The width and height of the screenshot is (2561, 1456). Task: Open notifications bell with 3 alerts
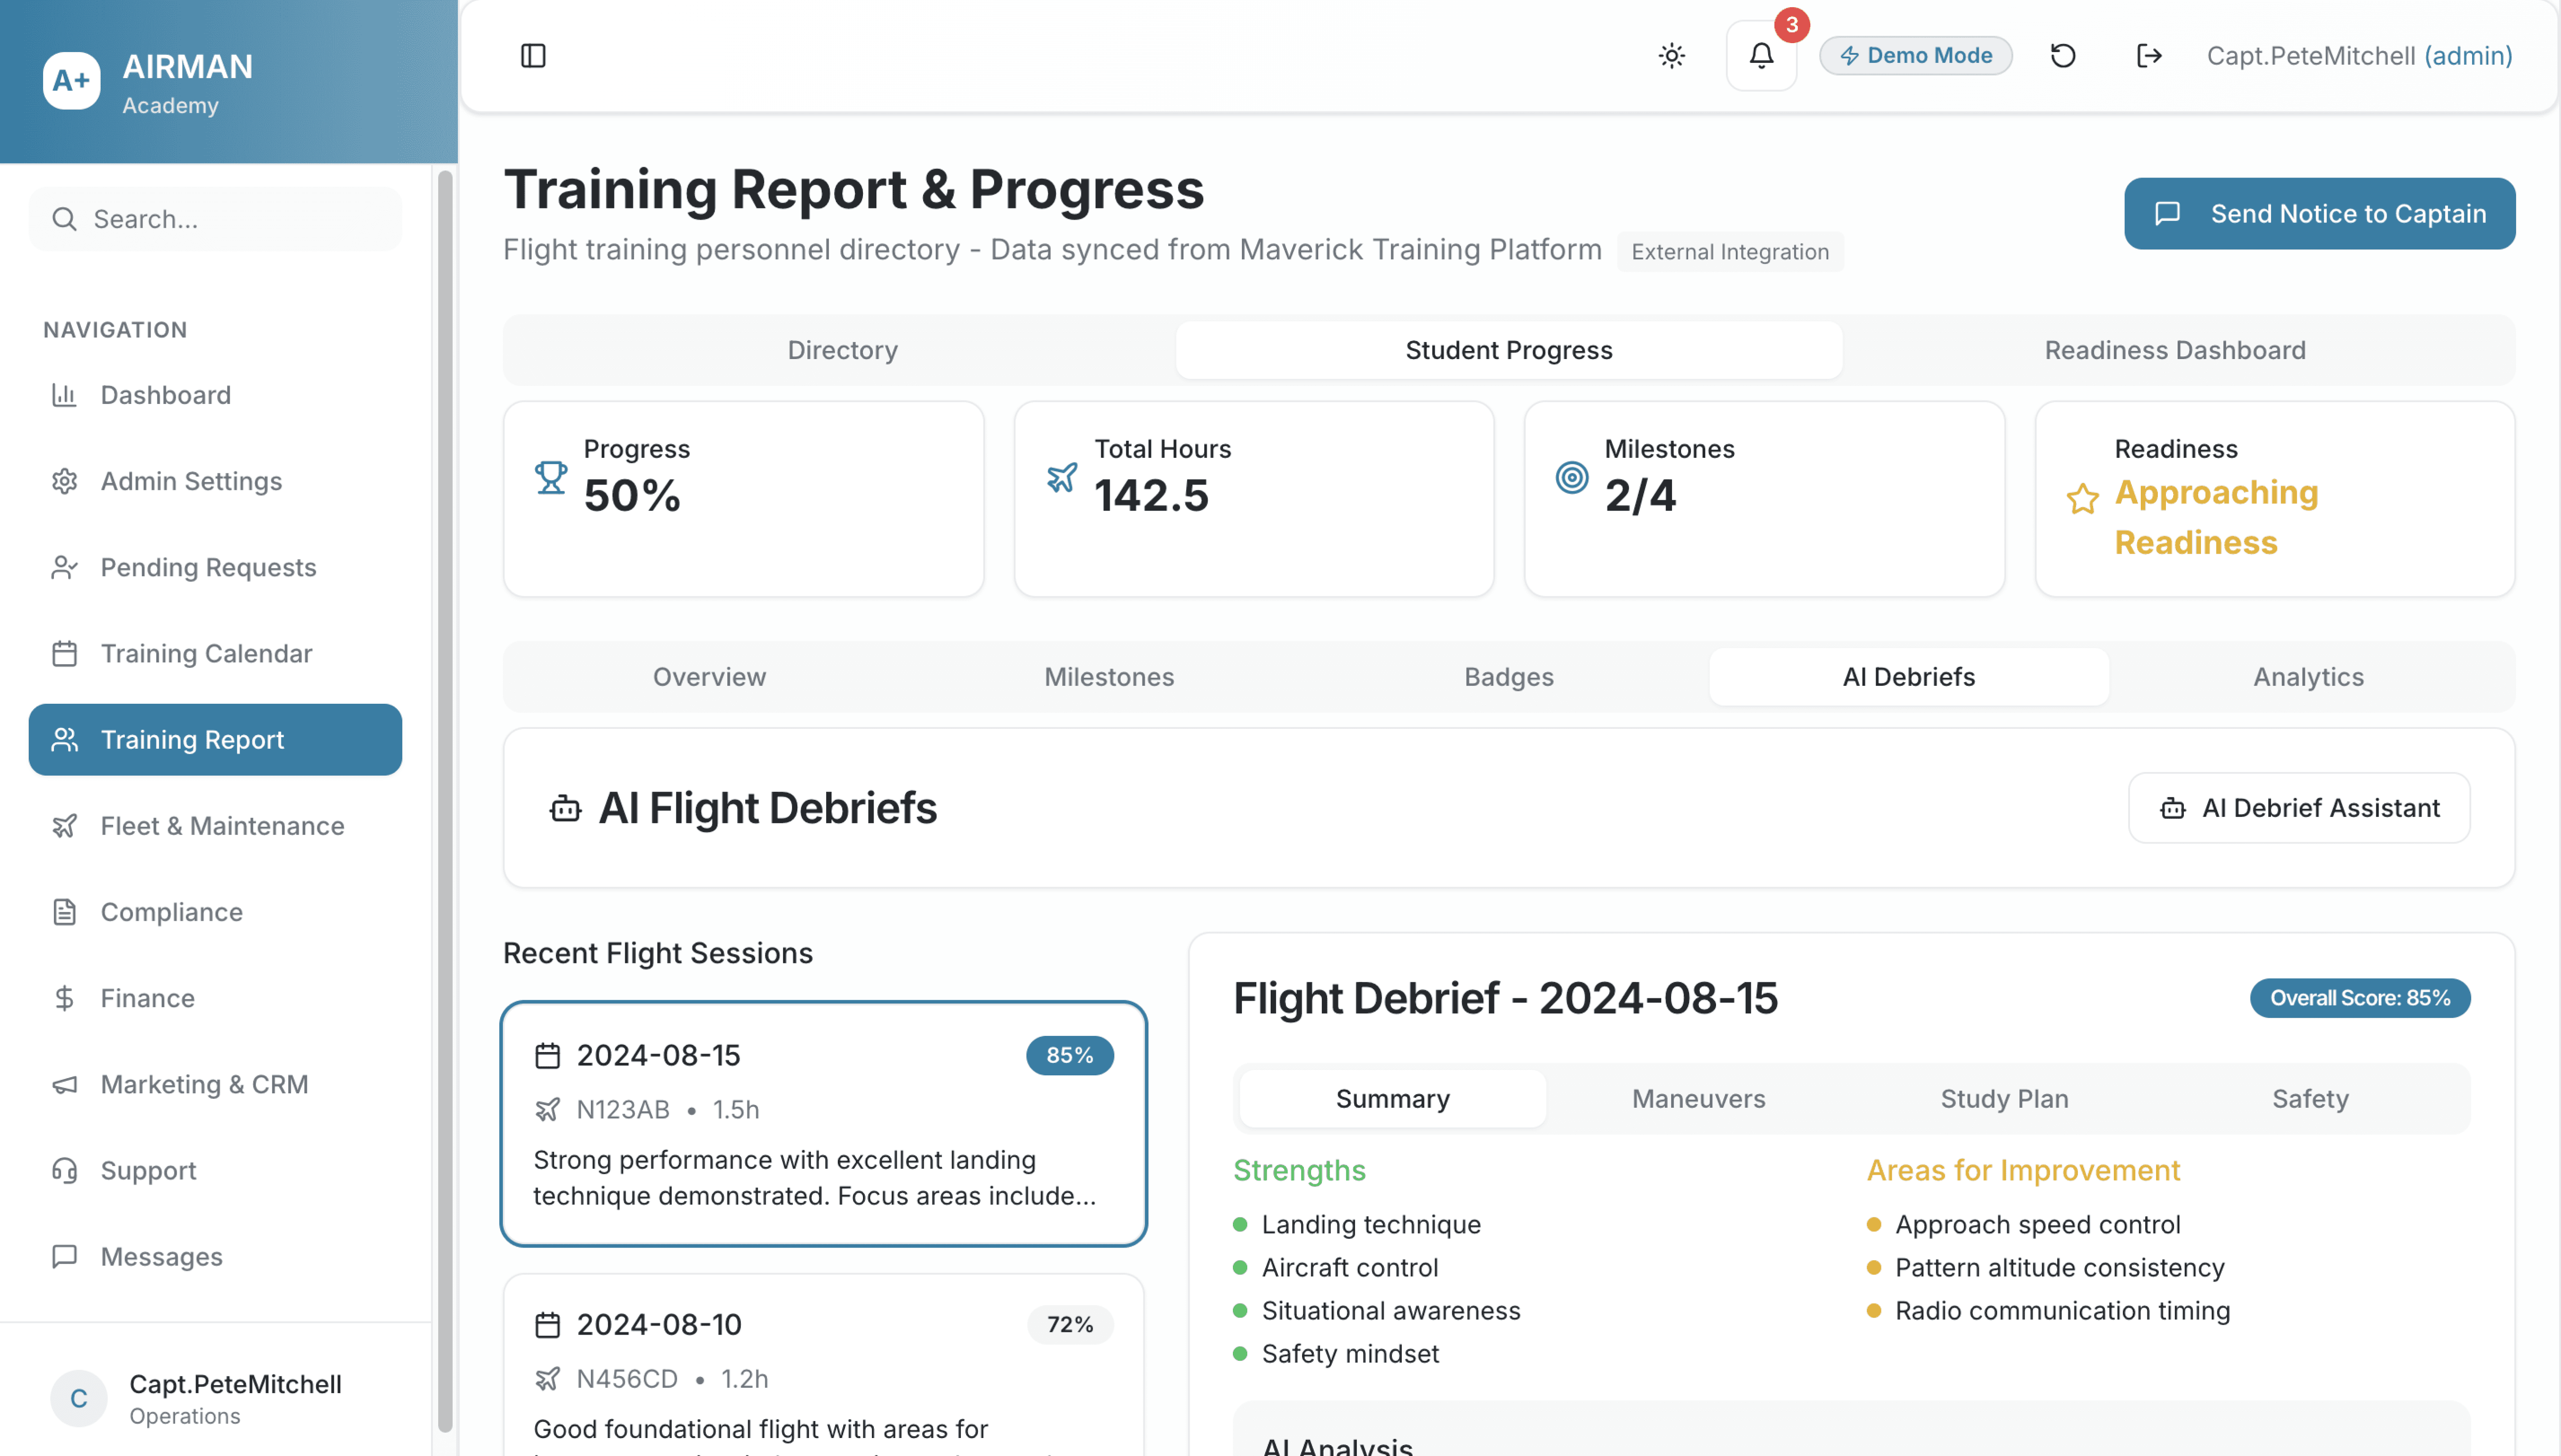(1761, 56)
